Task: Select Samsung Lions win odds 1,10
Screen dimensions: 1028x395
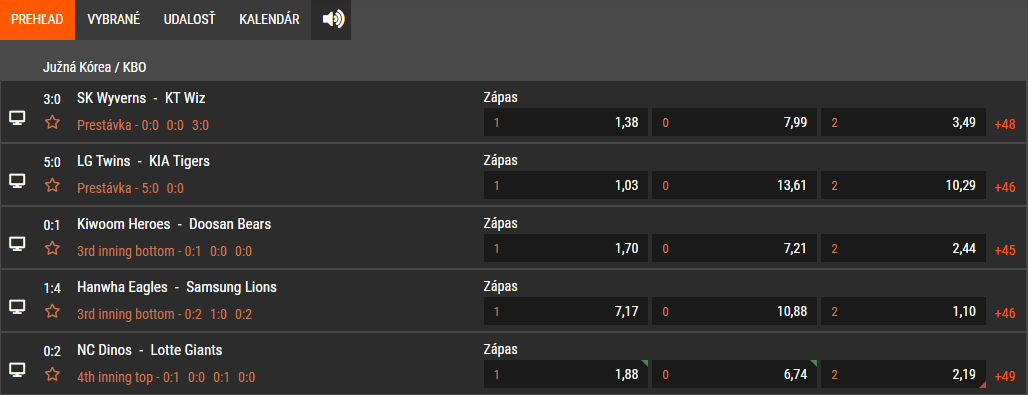Action: click(903, 311)
